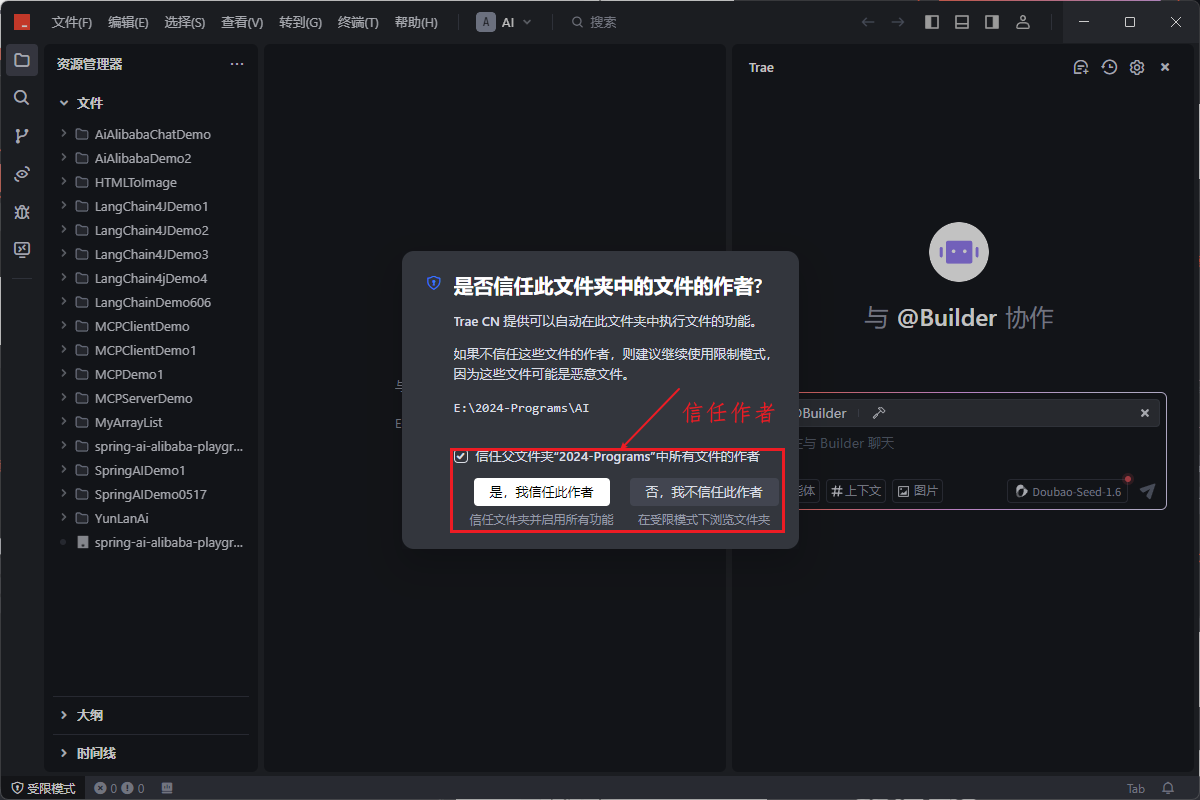Open the explorer more actions ellipsis

tap(237, 64)
